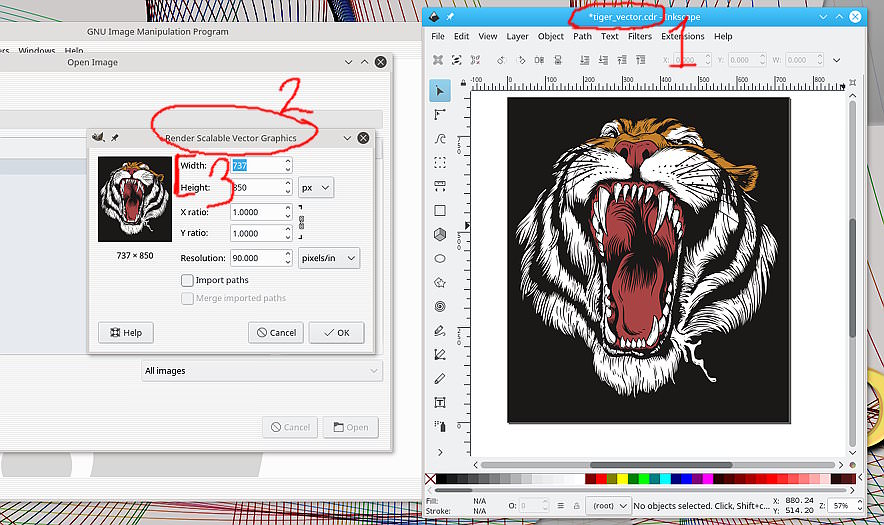Rotate selection counter-clockwise icon
884x525 pixels.
501,60
